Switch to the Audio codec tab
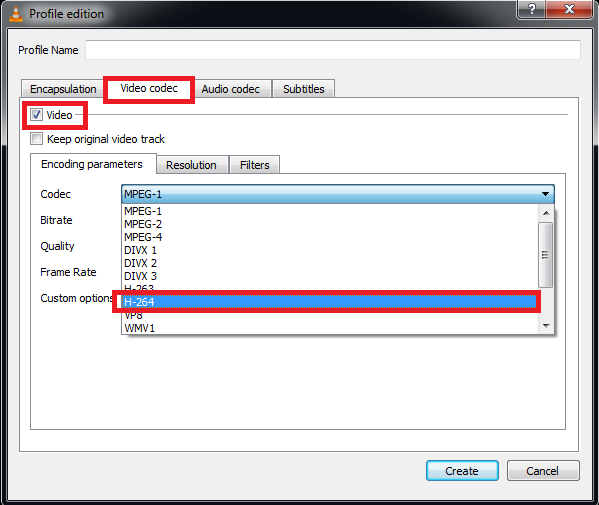599x505 pixels. coord(230,89)
